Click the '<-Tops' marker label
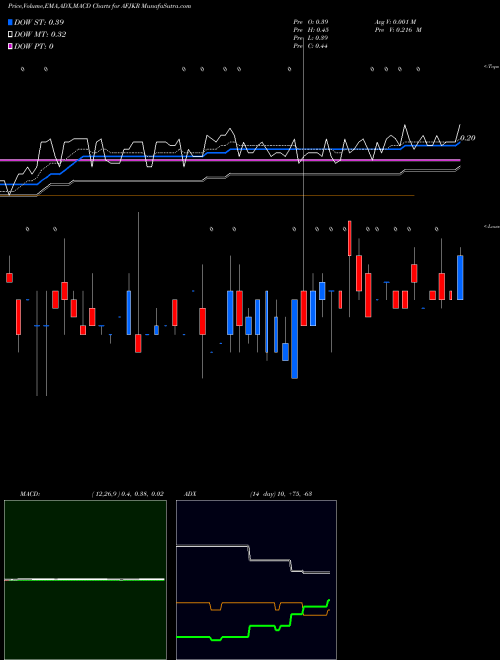Image resolution: width=500 pixels, height=660 pixels. pos(492,67)
